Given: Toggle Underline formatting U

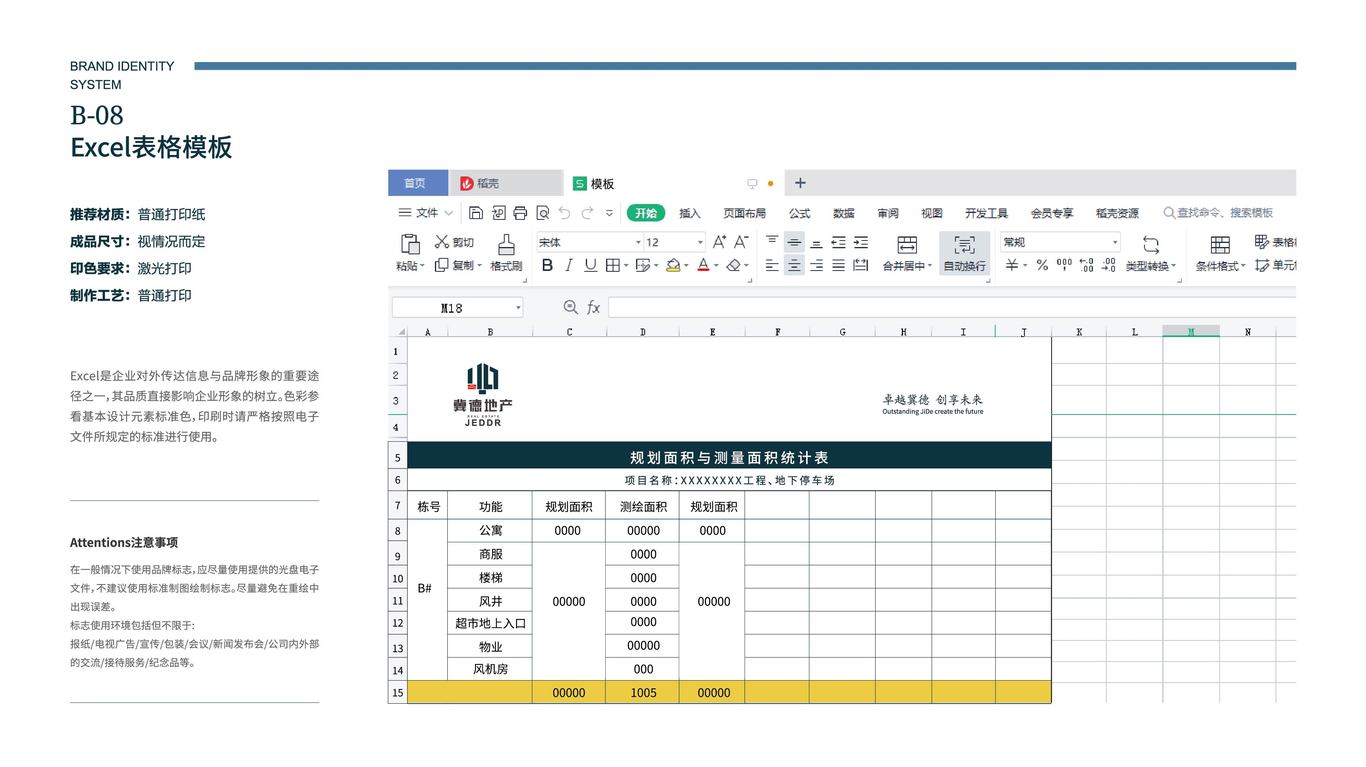Looking at the screenshot, I should 590,265.
